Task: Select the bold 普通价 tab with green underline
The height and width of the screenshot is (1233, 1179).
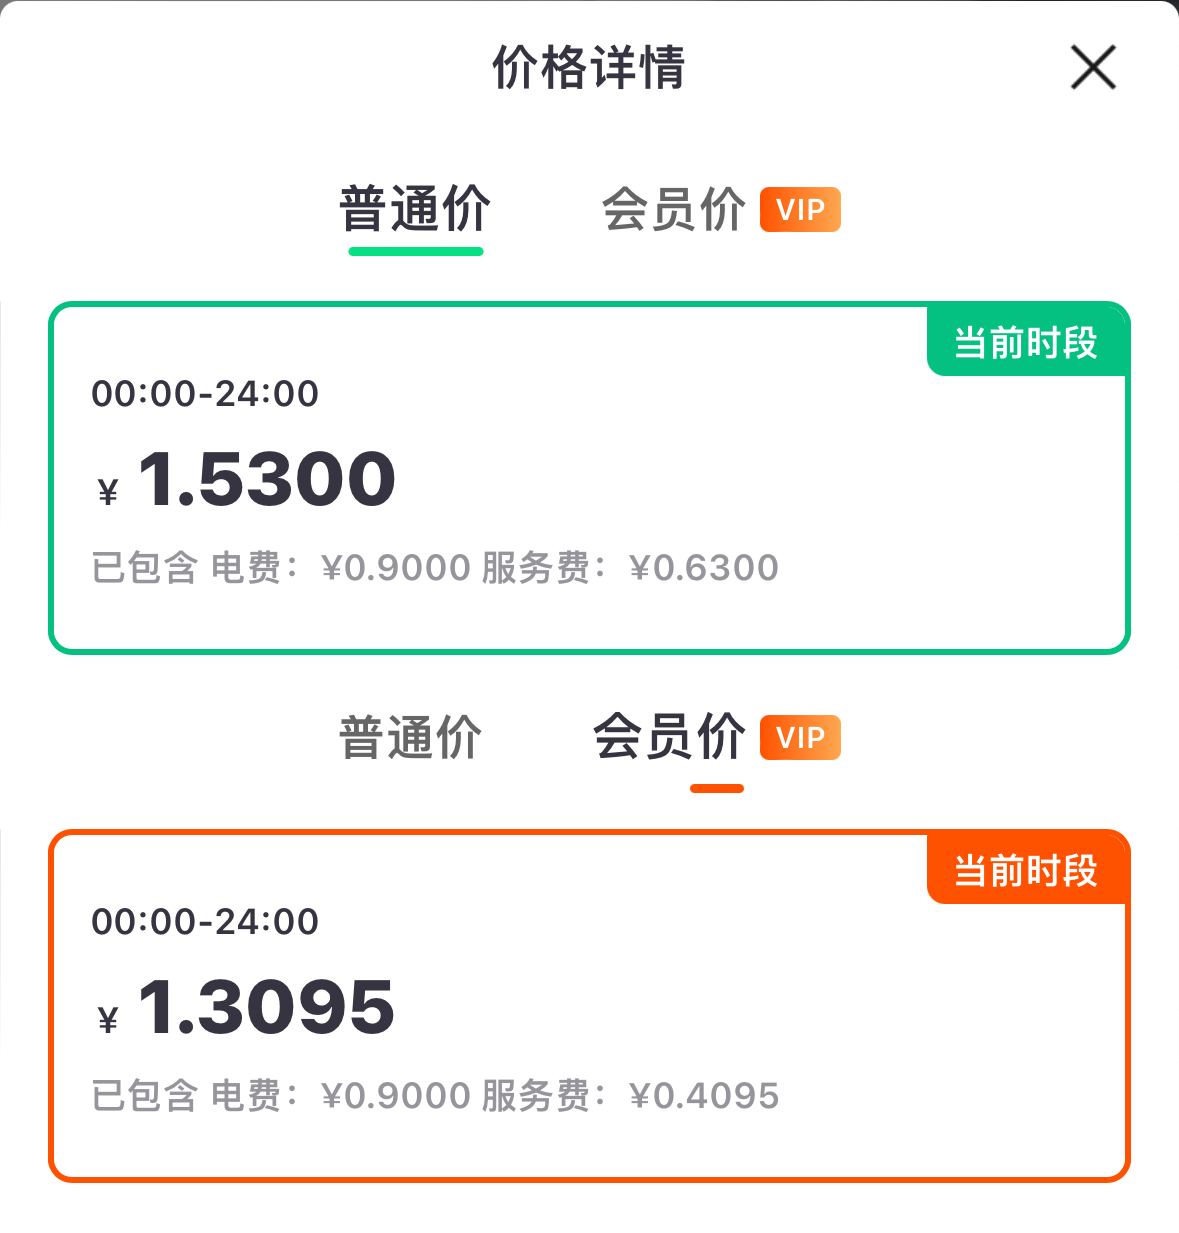Action: [415, 209]
